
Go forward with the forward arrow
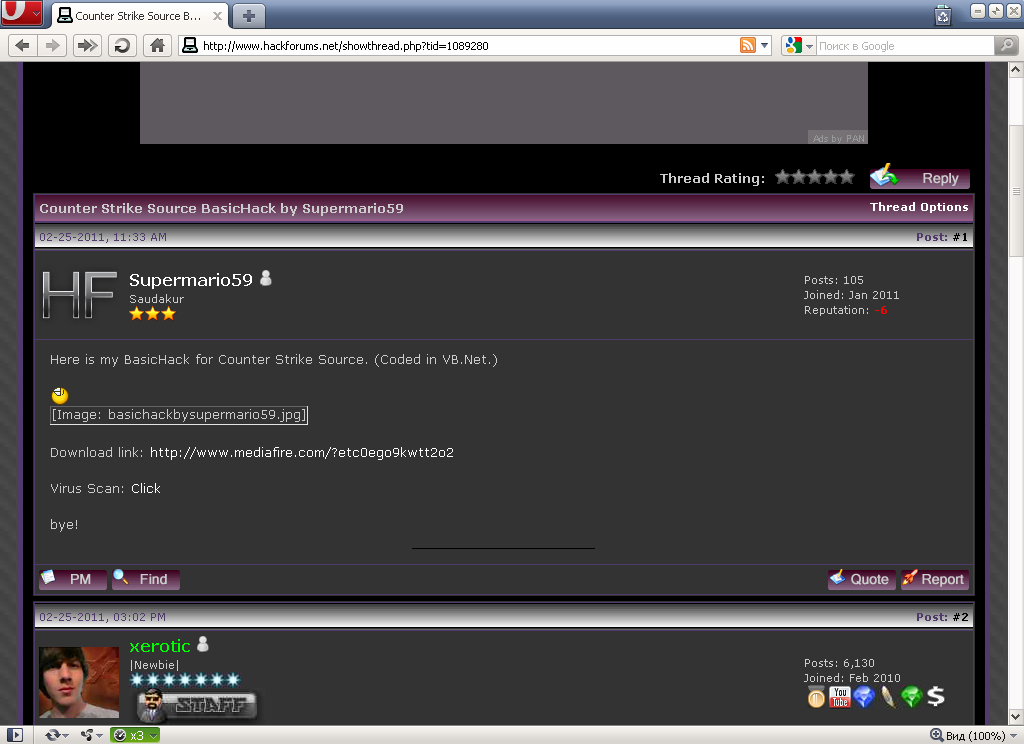pyautogui.click(x=52, y=46)
